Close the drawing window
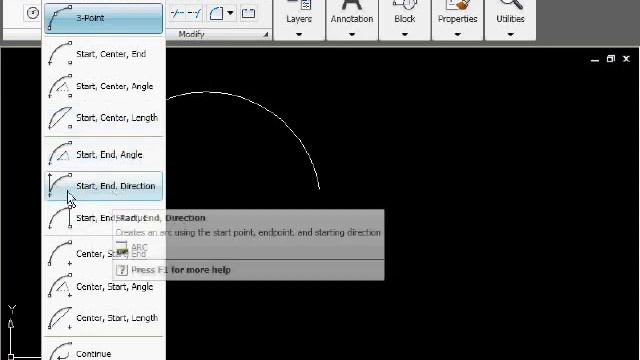 point(626,59)
